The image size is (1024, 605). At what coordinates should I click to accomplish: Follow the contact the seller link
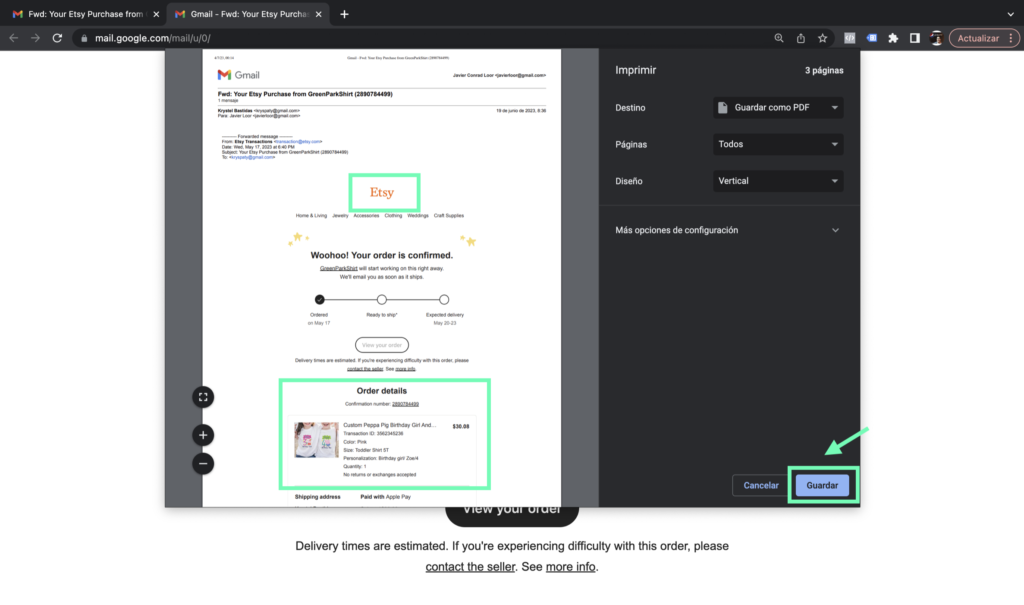point(470,566)
